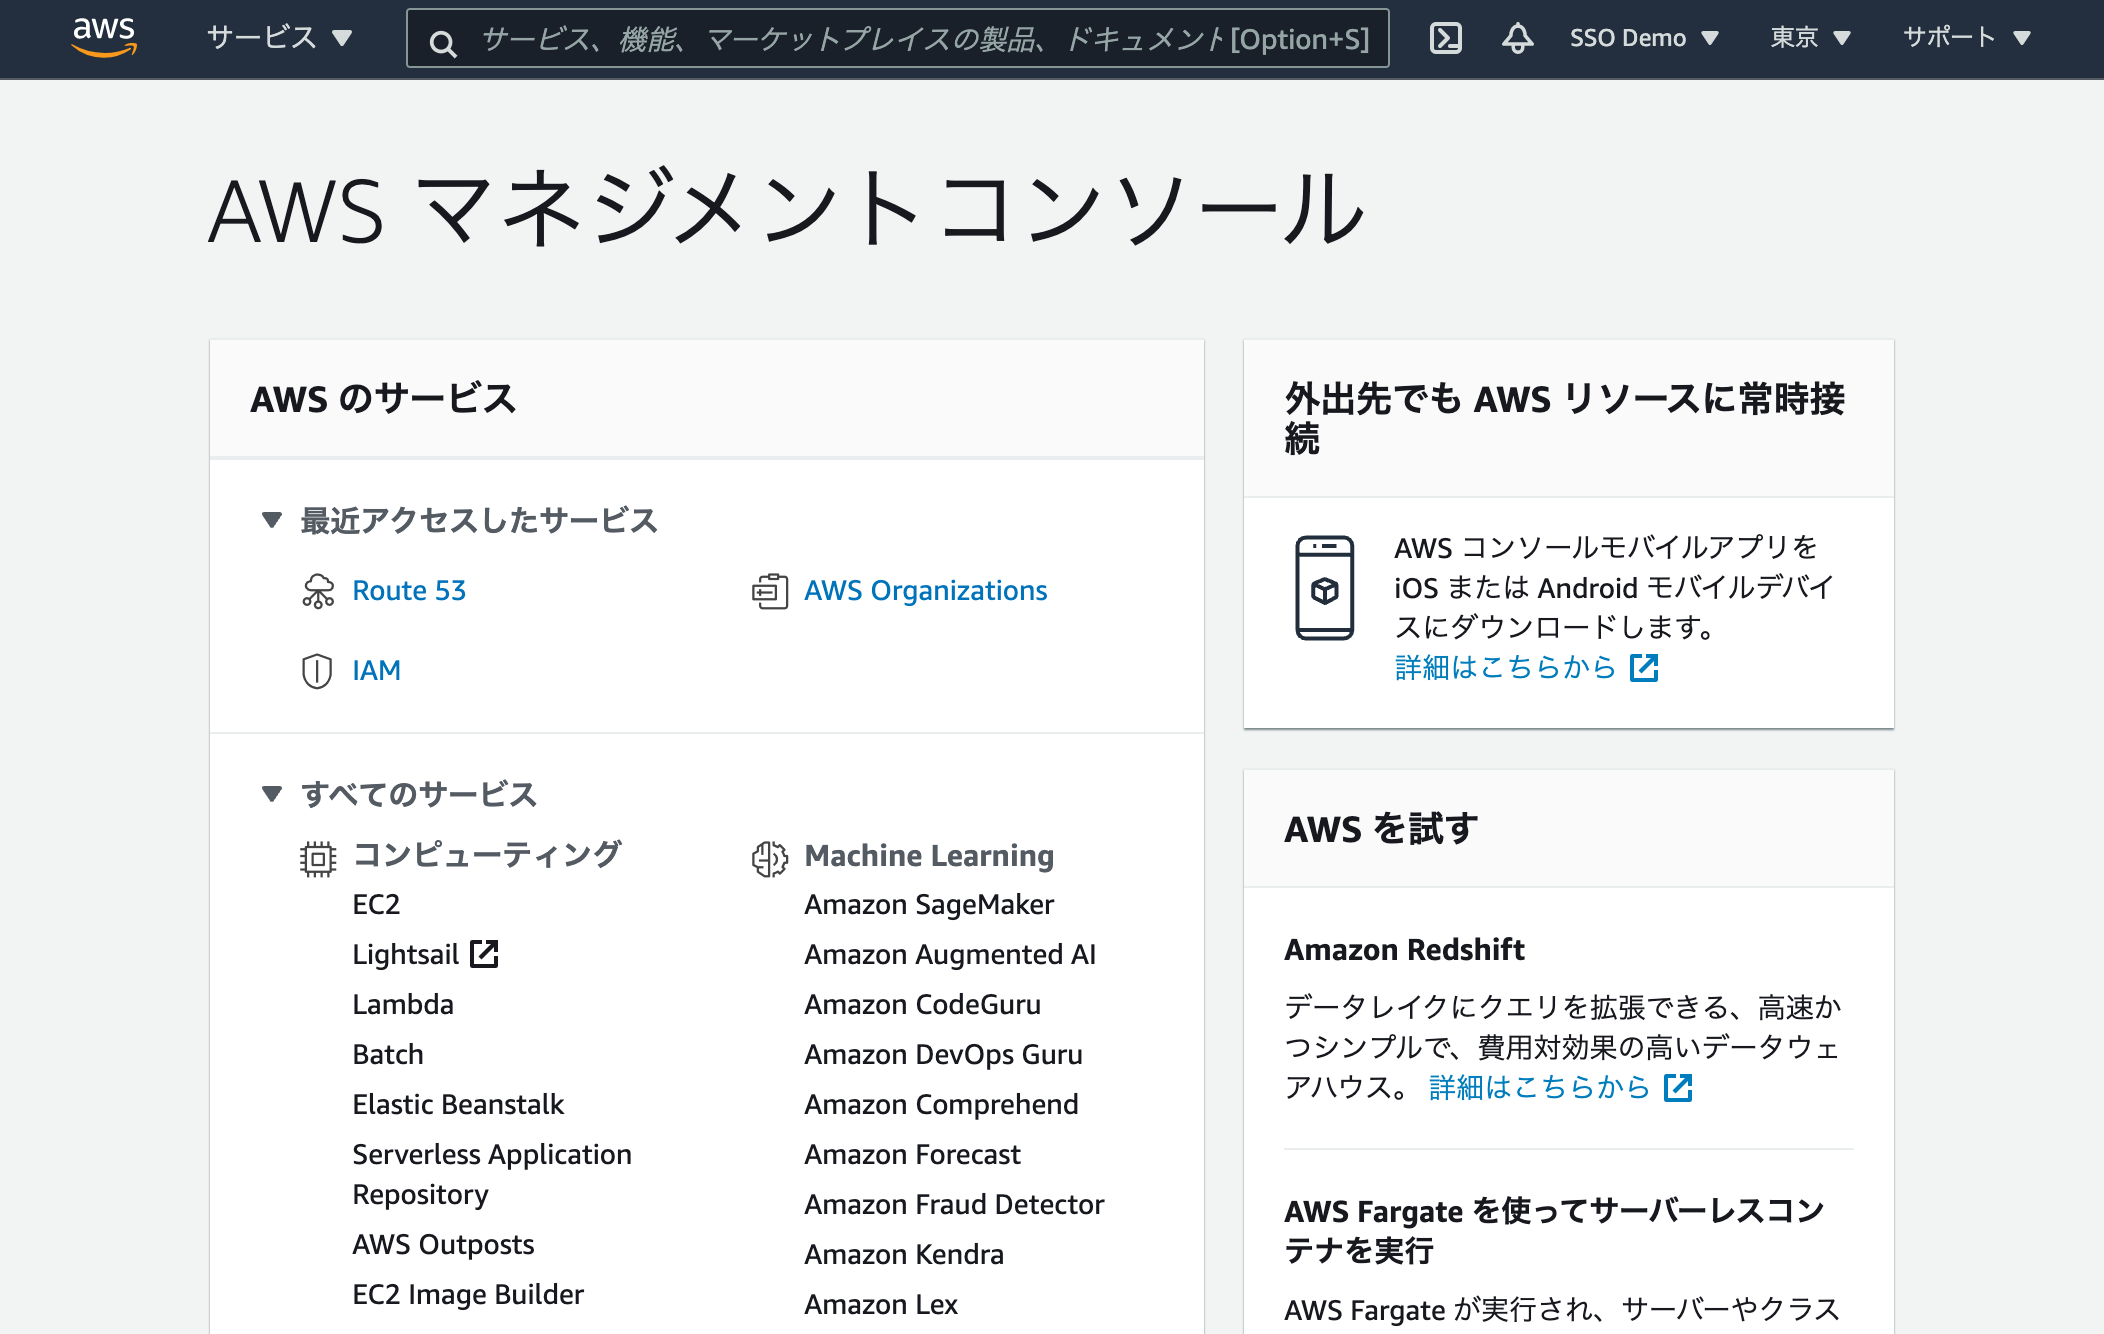The height and width of the screenshot is (1334, 2104).
Task: Open Amazon Fraud Detector
Action: (954, 1204)
